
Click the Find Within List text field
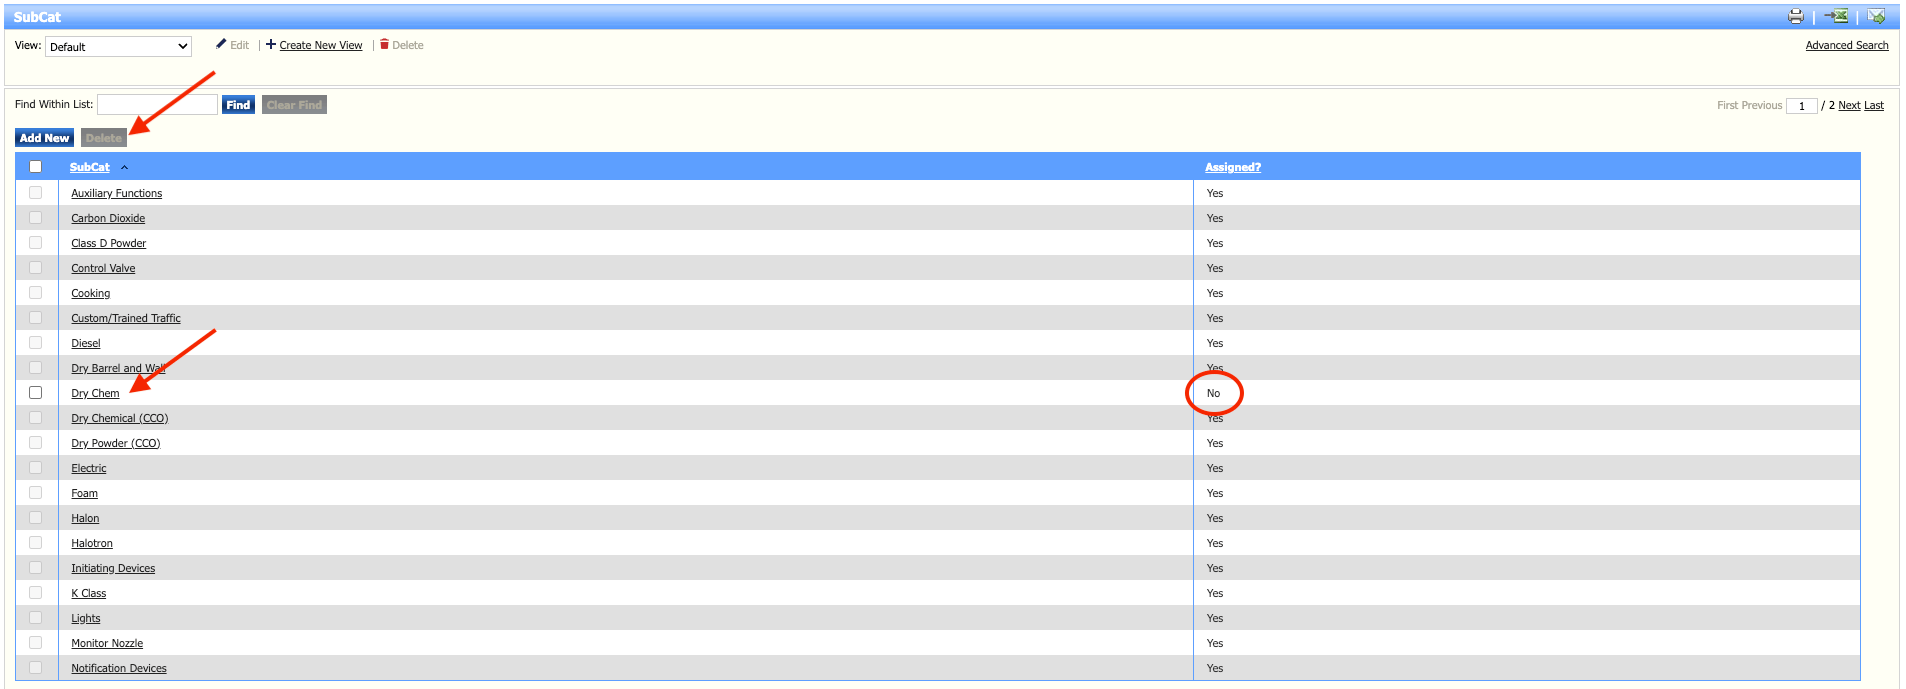coord(157,105)
